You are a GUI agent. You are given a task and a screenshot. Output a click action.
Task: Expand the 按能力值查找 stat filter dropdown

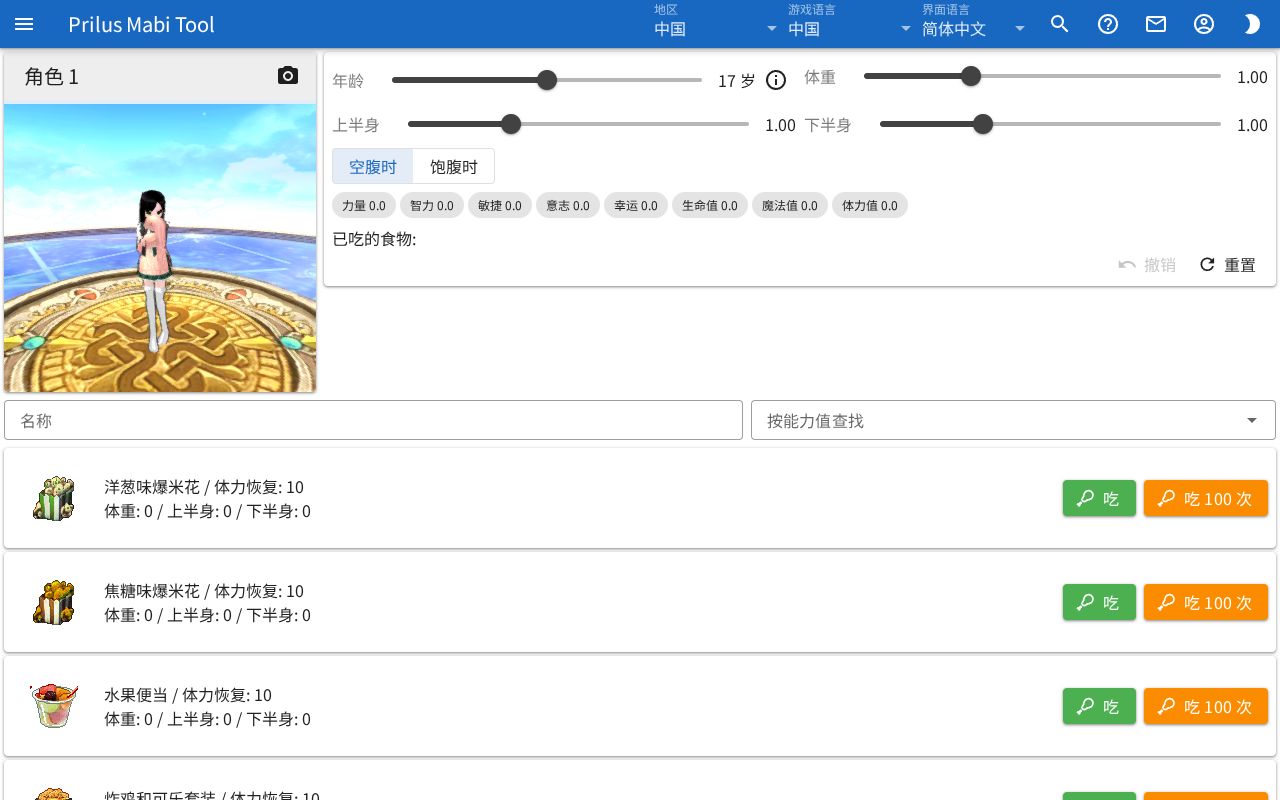click(x=1013, y=420)
